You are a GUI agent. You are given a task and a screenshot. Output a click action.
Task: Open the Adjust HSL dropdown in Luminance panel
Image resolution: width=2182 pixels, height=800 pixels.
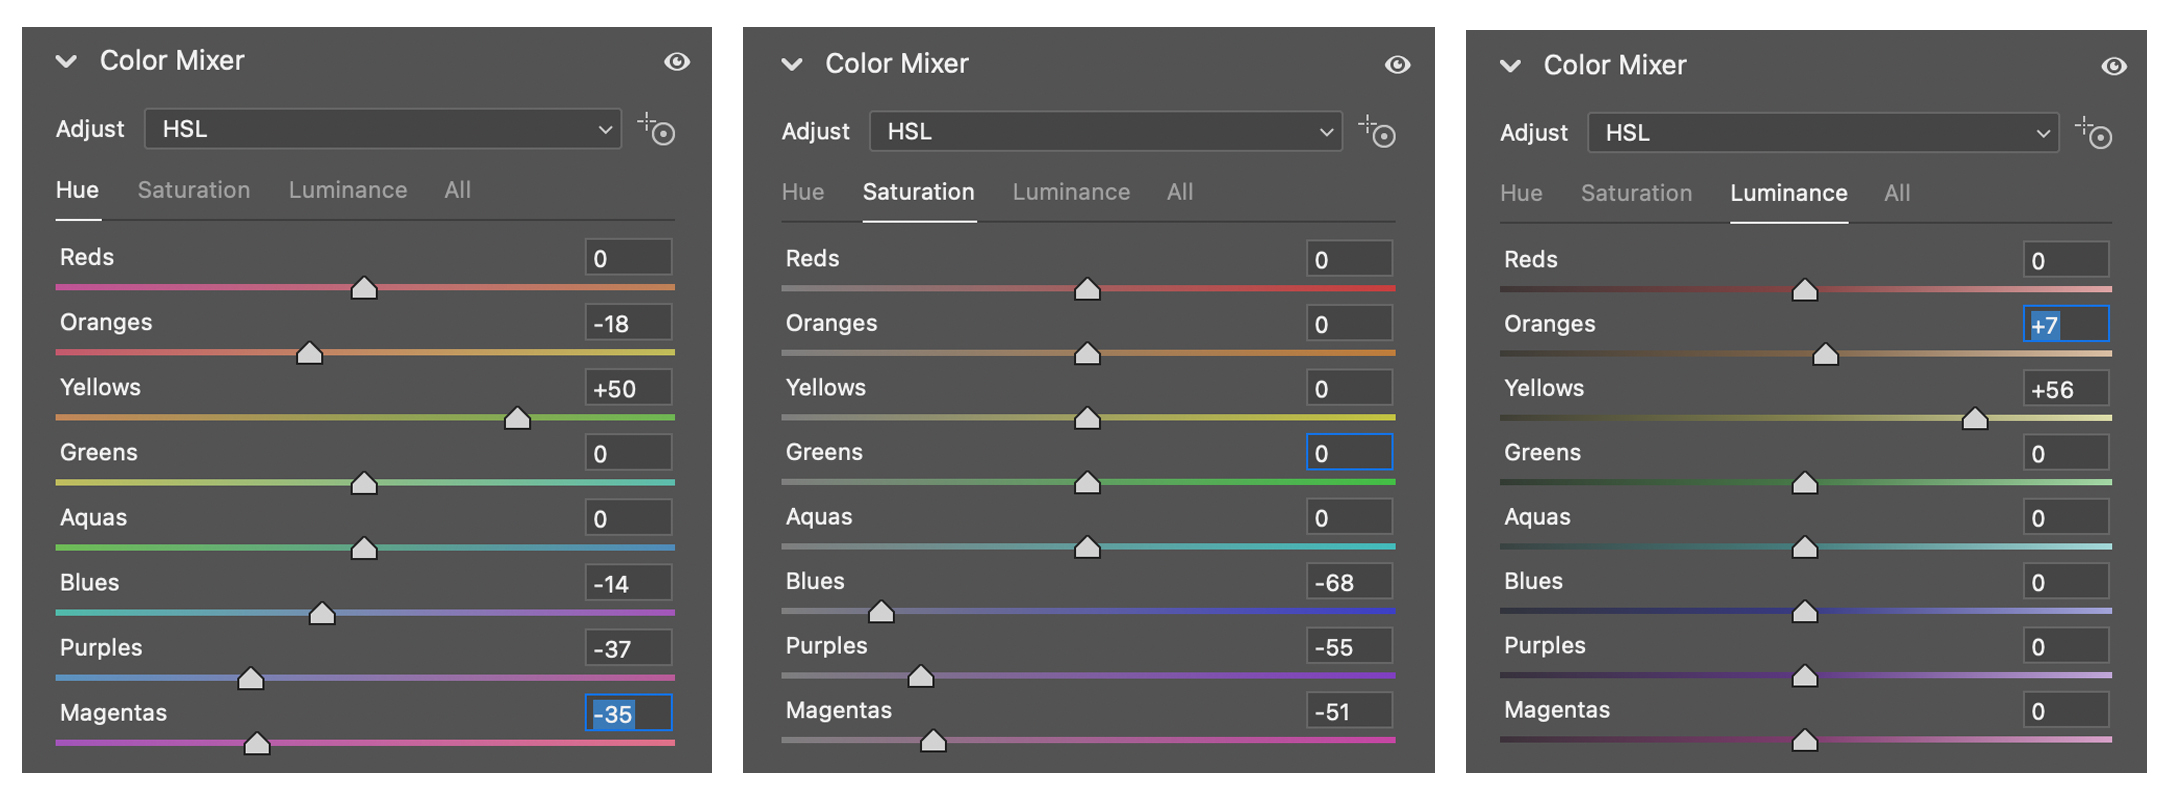pyautogui.click(x=1823, y=133)
